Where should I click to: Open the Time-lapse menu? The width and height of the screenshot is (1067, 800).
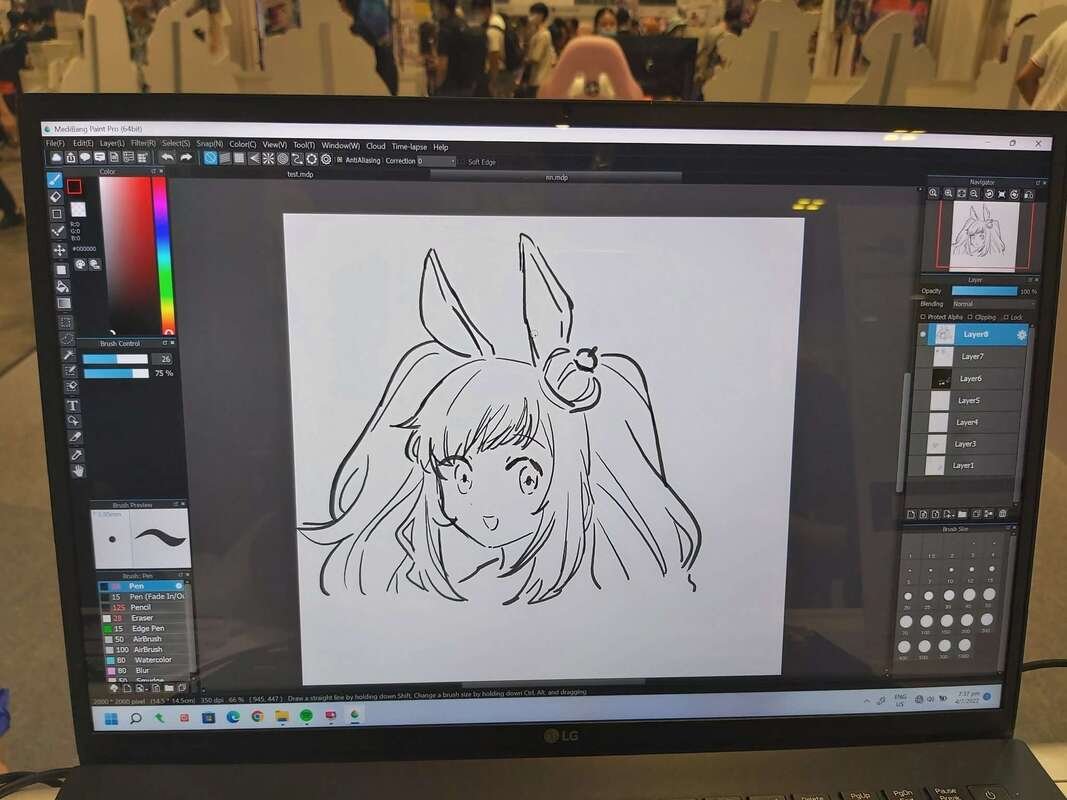[409, 146]
